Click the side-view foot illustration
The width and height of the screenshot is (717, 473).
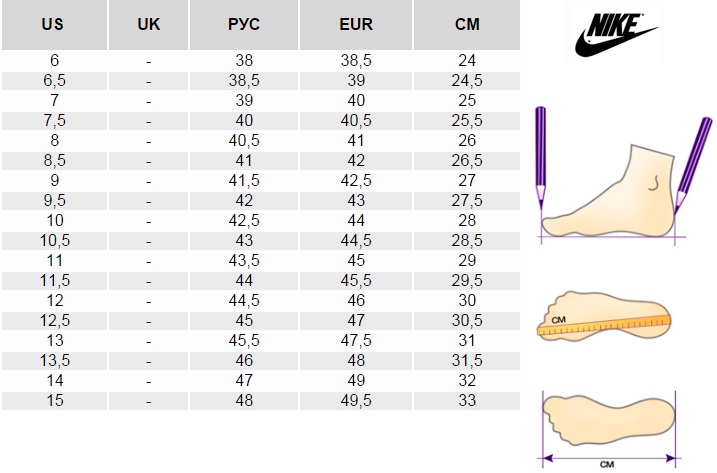click(608, 191)
